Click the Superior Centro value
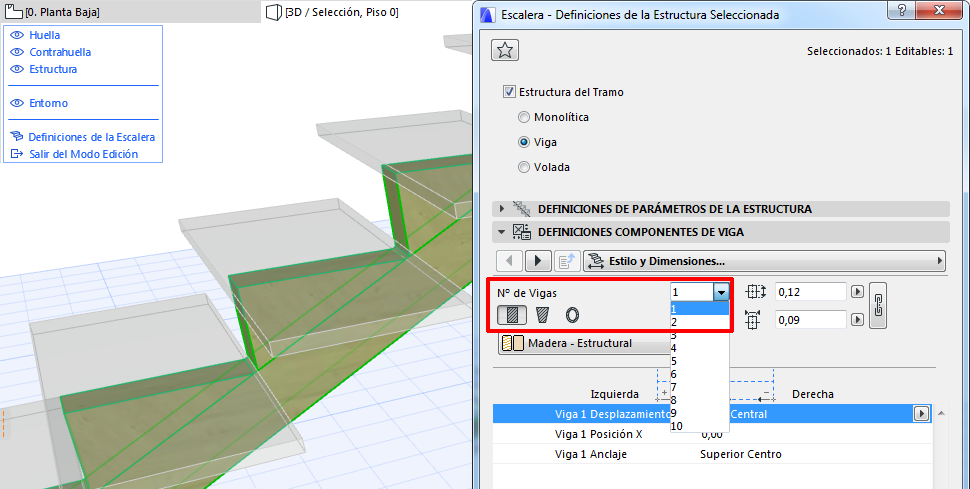Viewport: 970px width, 489px height. click(740, 454)
